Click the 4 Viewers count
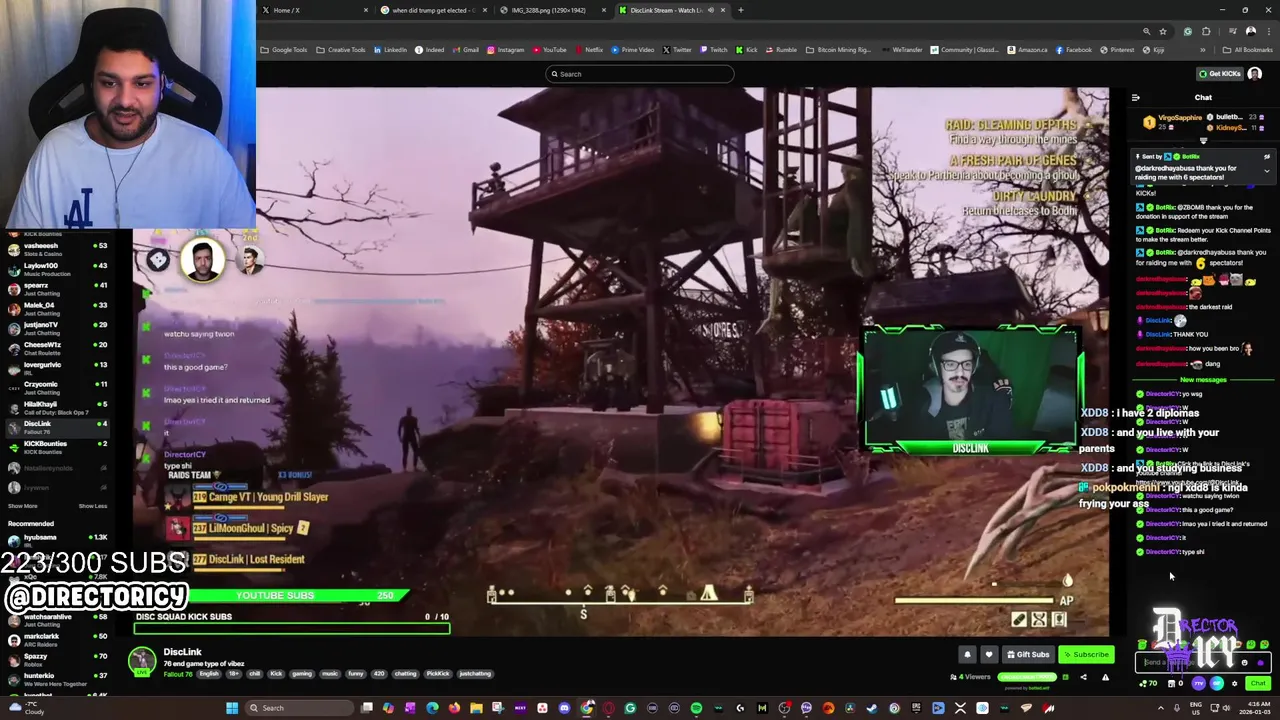The height and width of the screenshot is (720, 1280). click(x=972, y=677)
